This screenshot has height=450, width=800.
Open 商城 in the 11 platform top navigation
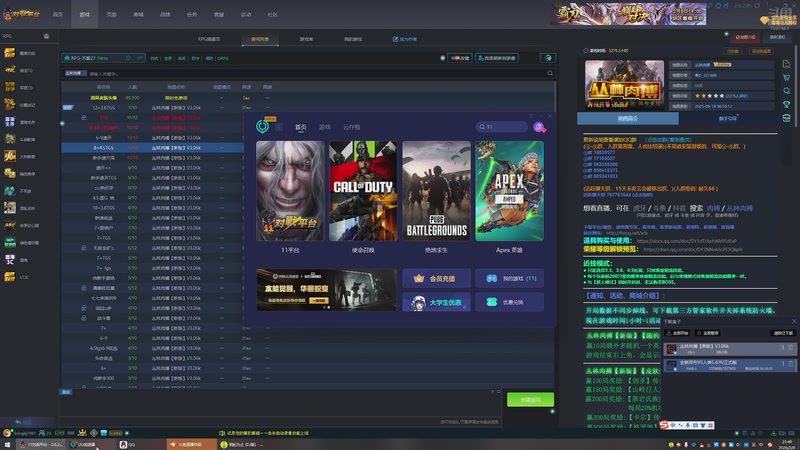138,14
